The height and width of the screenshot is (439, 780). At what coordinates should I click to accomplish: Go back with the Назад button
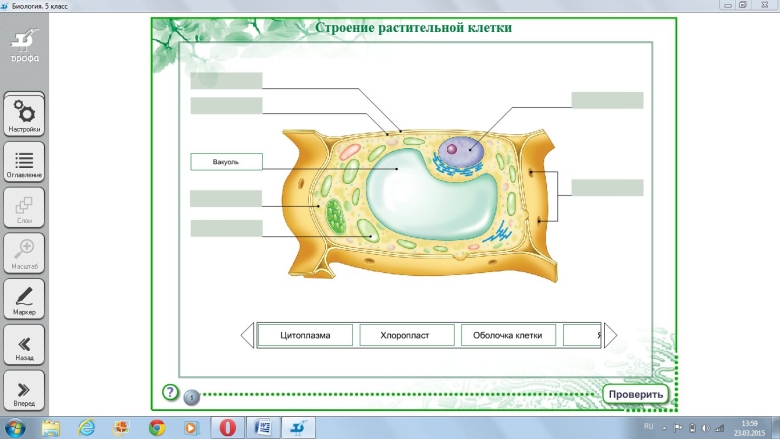click(24, 345)
